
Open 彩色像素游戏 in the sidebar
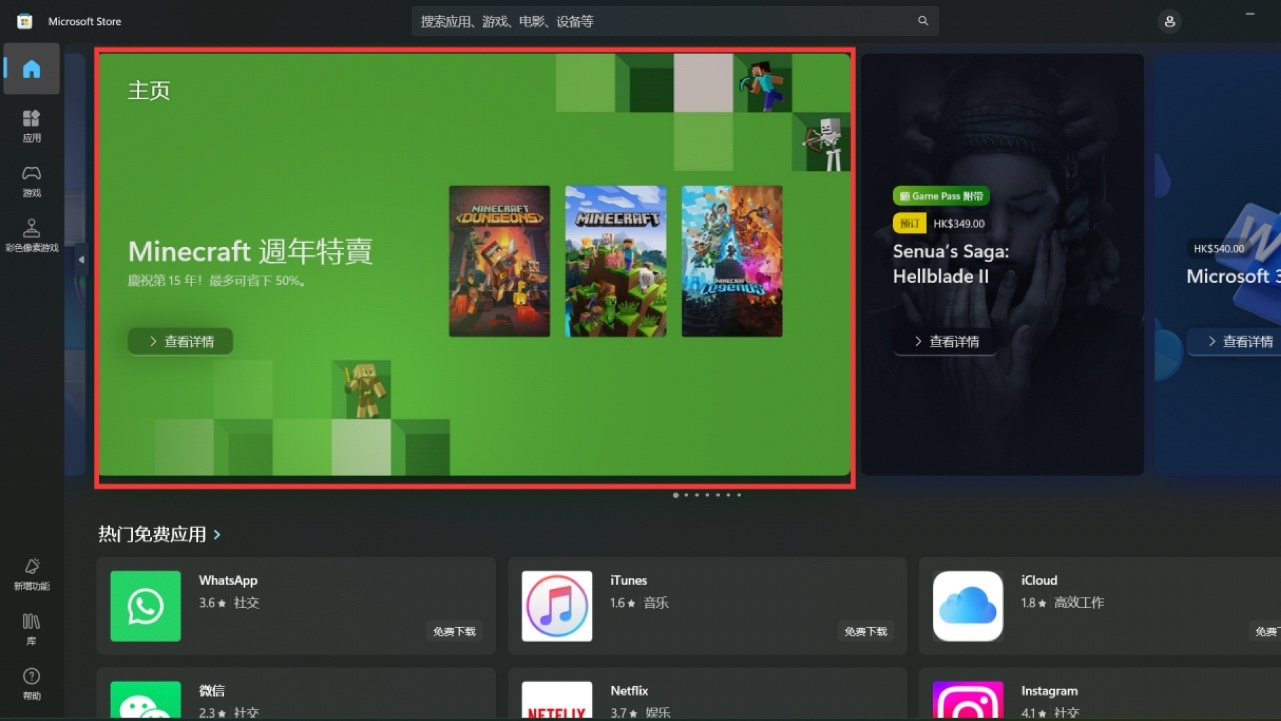point(31,236)
